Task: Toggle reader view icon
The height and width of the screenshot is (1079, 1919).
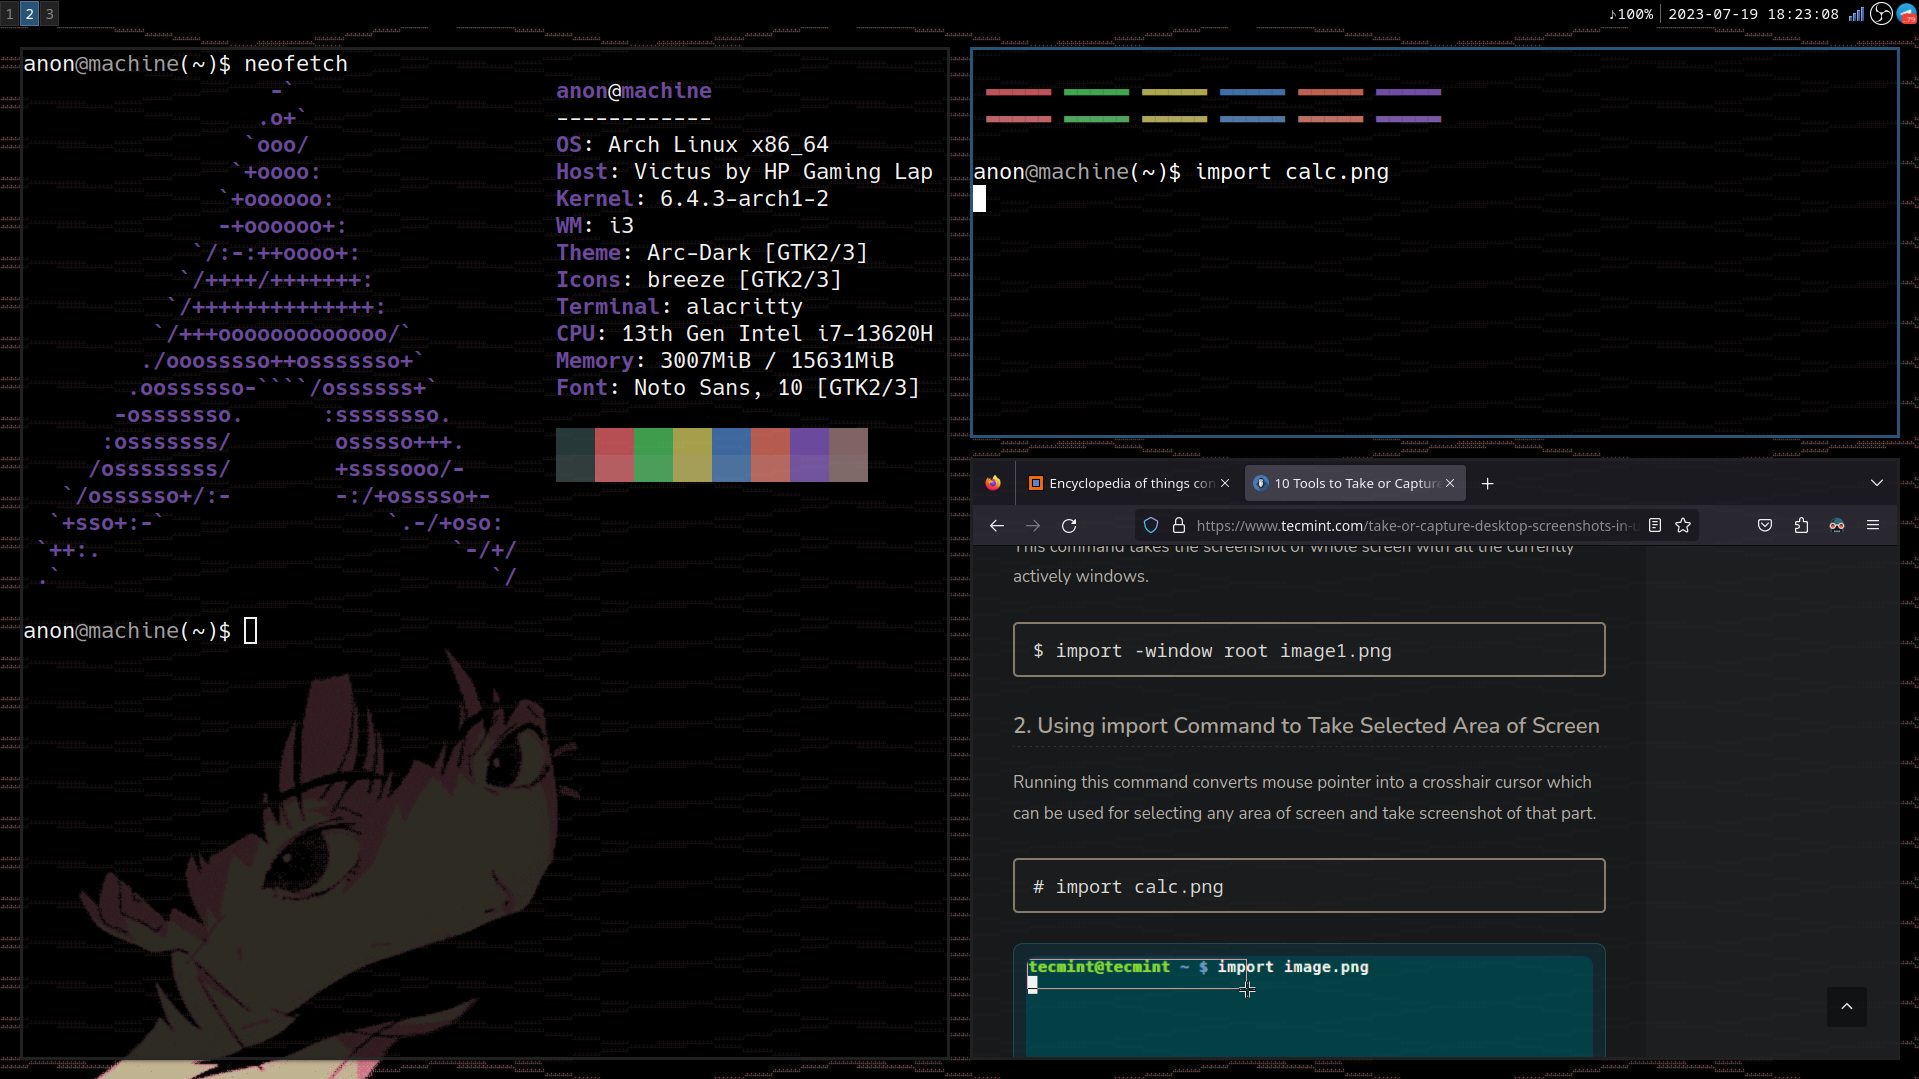Action: 1655,525
